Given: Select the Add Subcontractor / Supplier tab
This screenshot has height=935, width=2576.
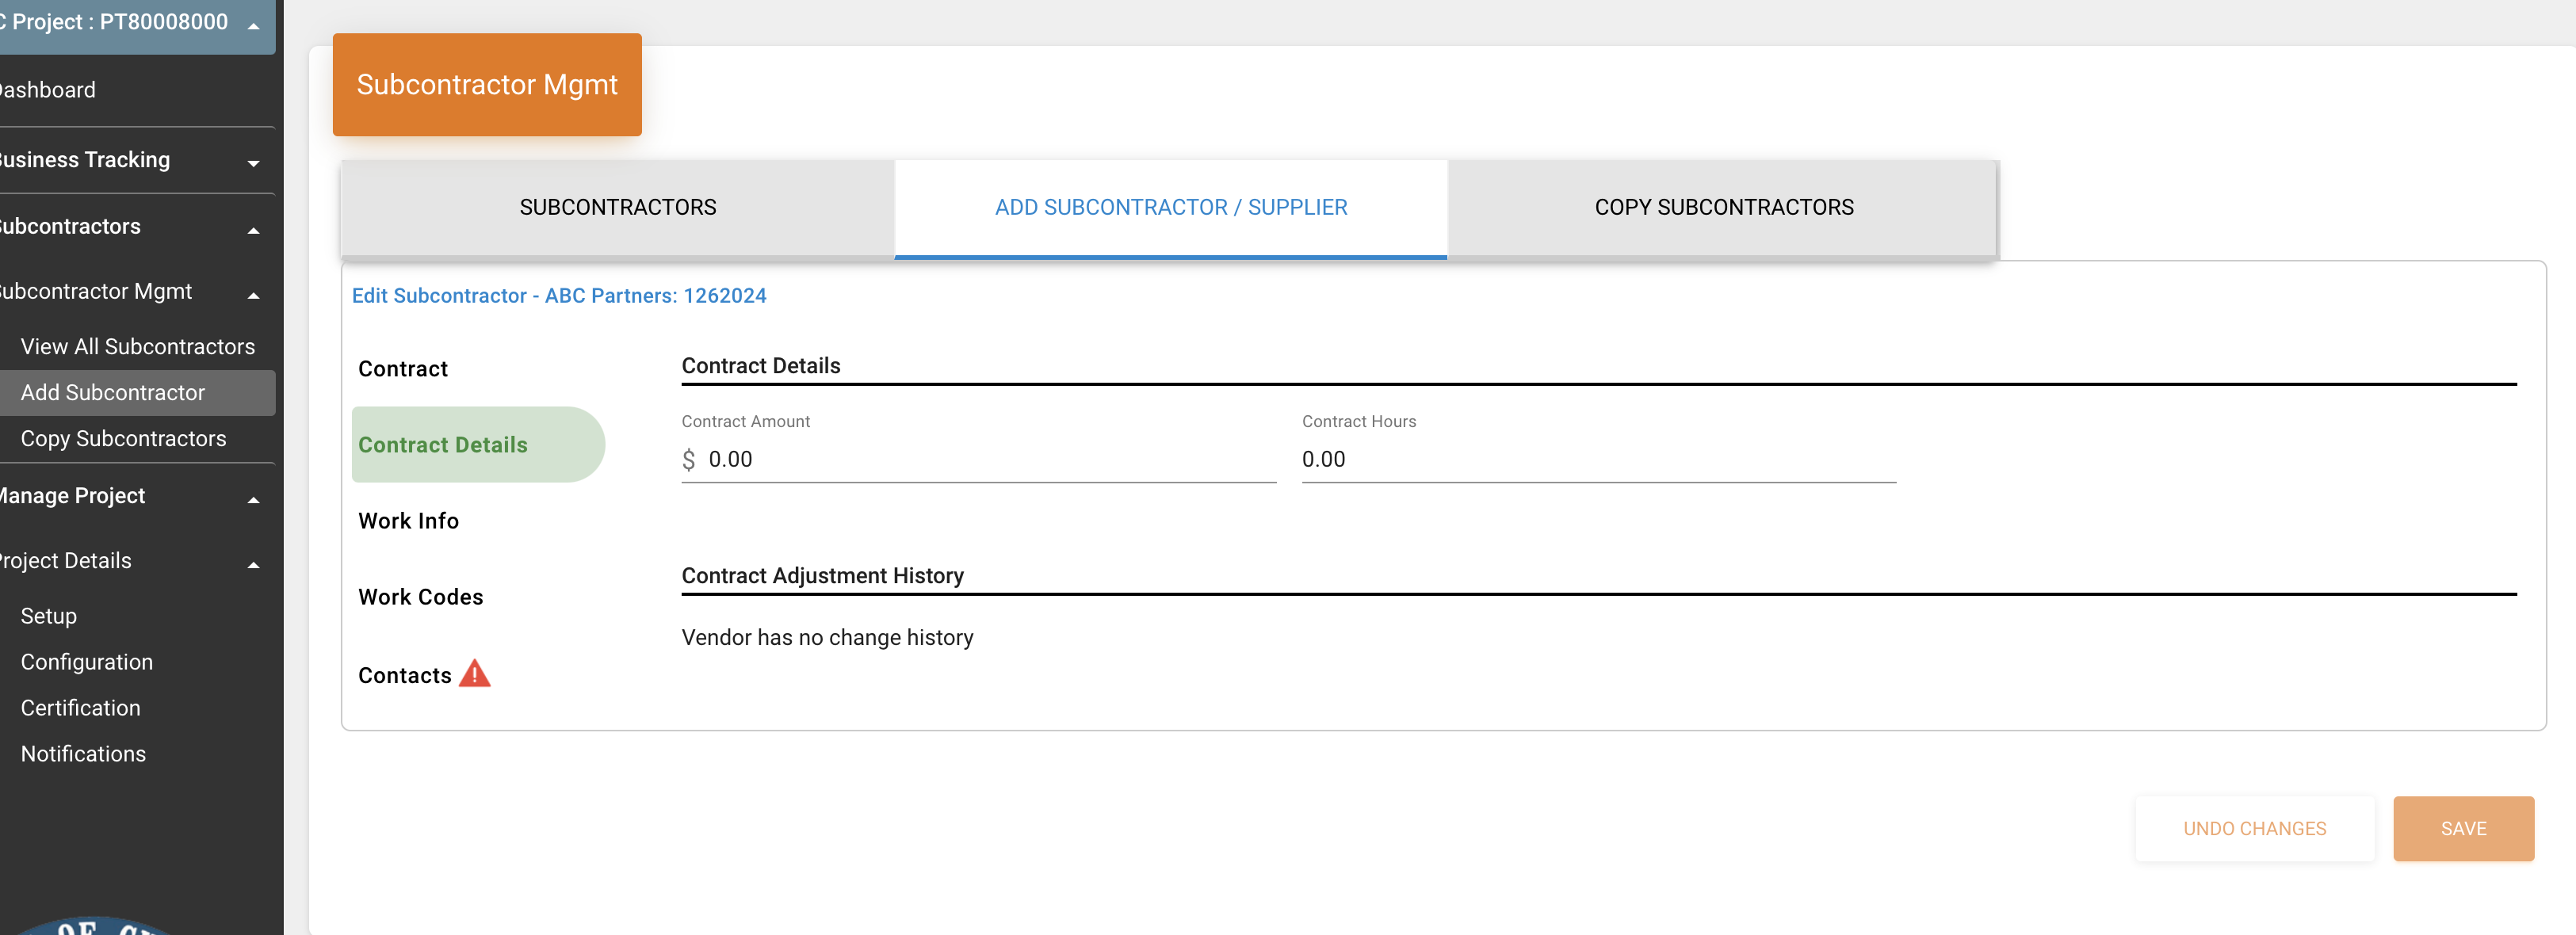Looking at the screenshot, I should [x=1171, y=207].
